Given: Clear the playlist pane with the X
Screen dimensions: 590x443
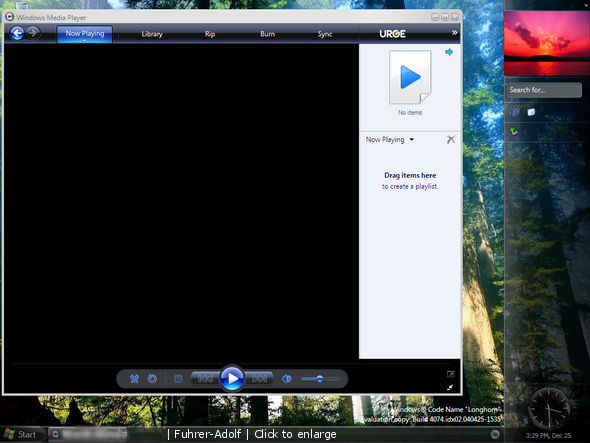Looking at the screenshot, I should 451,140.
